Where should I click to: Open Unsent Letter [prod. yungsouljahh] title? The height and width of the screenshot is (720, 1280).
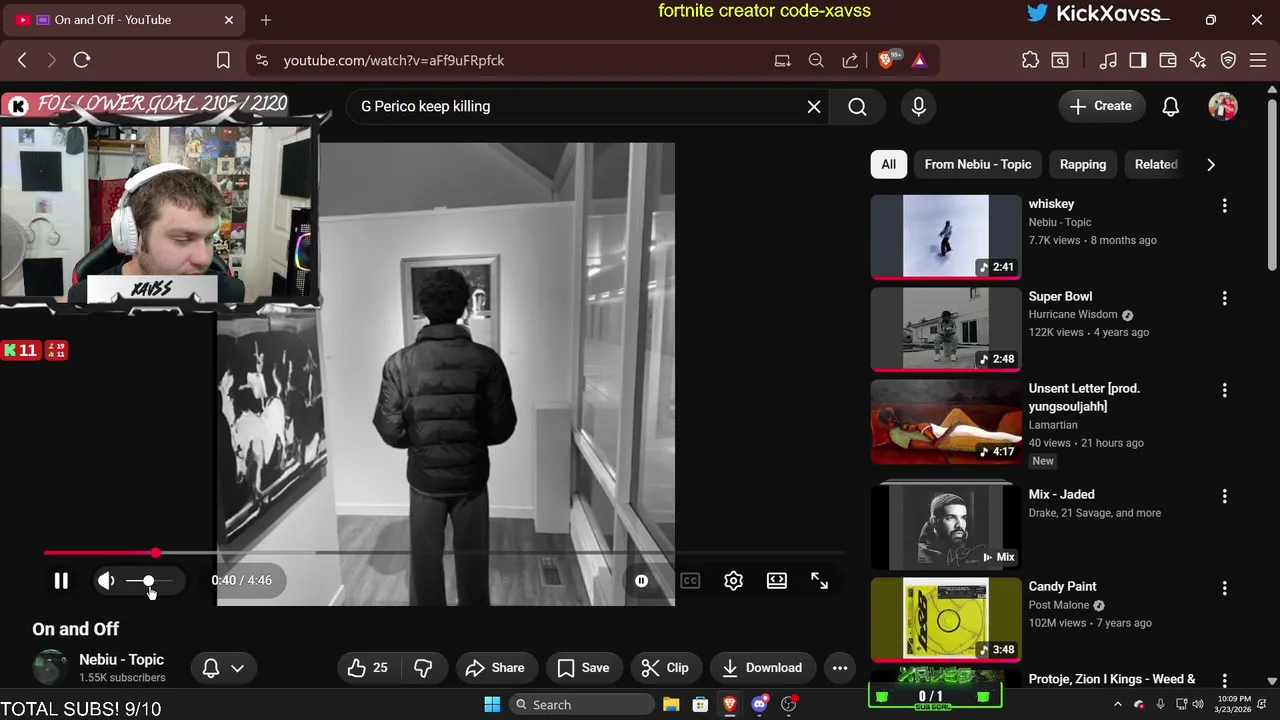[1084, 397]
